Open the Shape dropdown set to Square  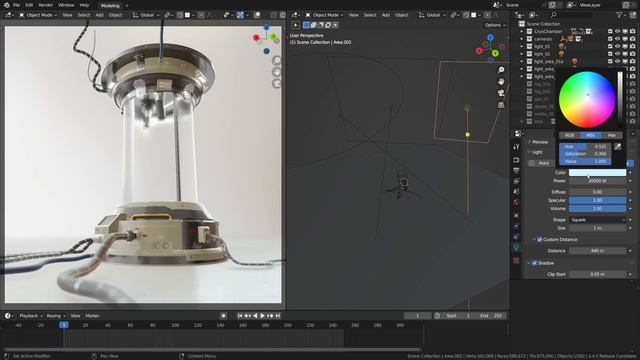597,220
